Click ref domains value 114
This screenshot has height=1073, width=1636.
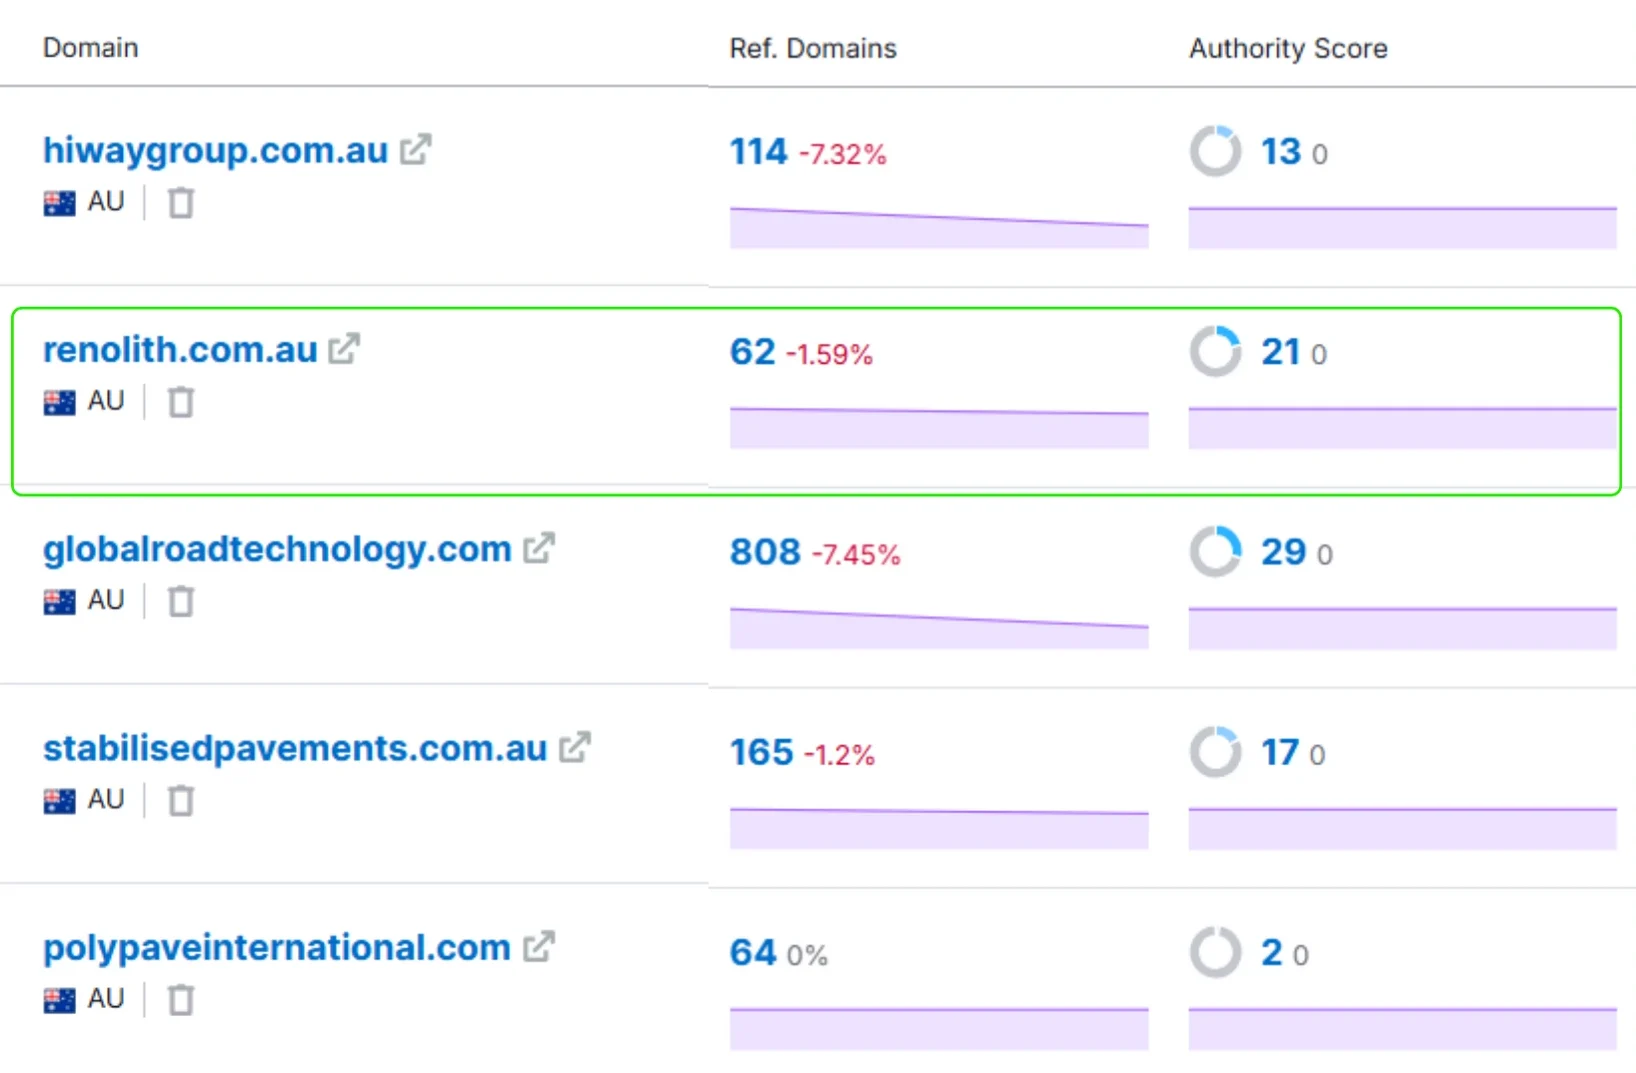pyautogui.click(x=759, y=152)
